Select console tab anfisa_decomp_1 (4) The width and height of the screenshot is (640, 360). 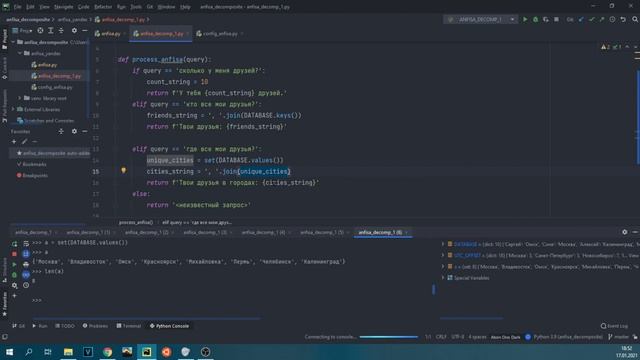pyautogui.click(x=263, y=232)
